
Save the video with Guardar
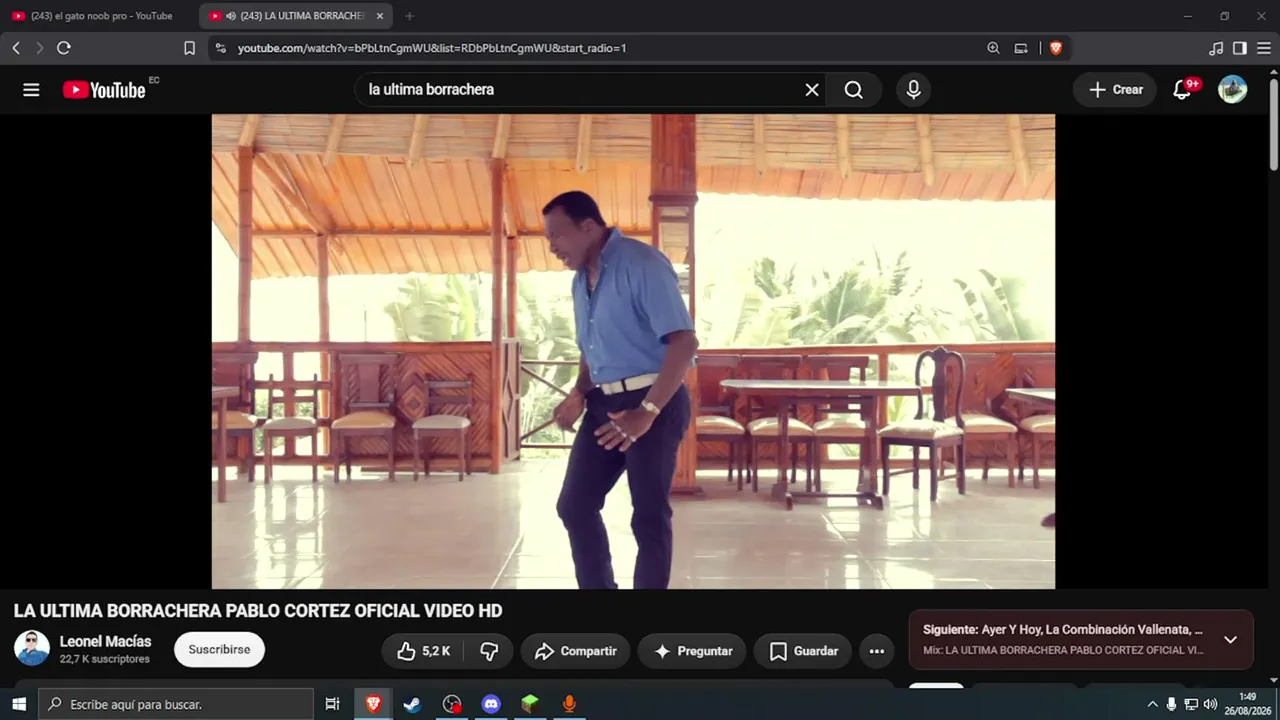coord(803,651)
